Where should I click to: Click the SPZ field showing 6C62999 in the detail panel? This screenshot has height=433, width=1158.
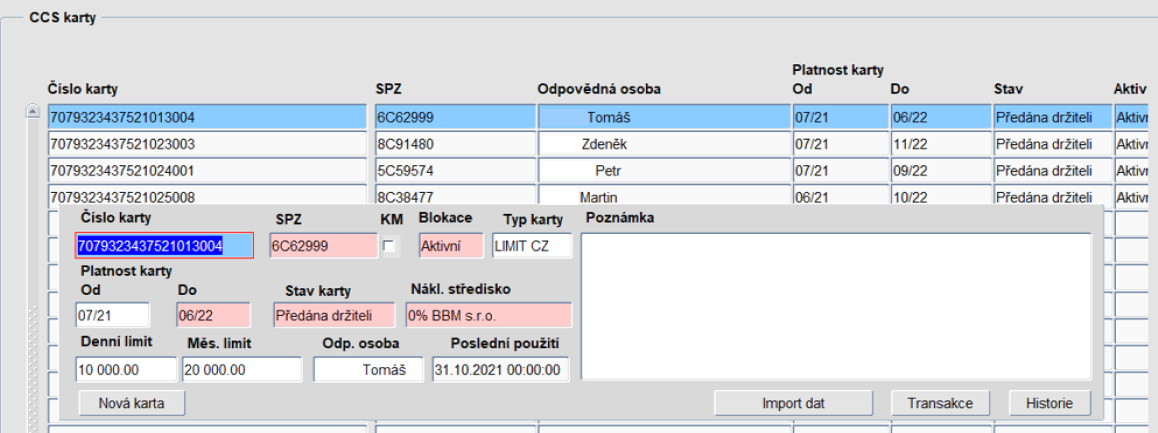point(323,245)
